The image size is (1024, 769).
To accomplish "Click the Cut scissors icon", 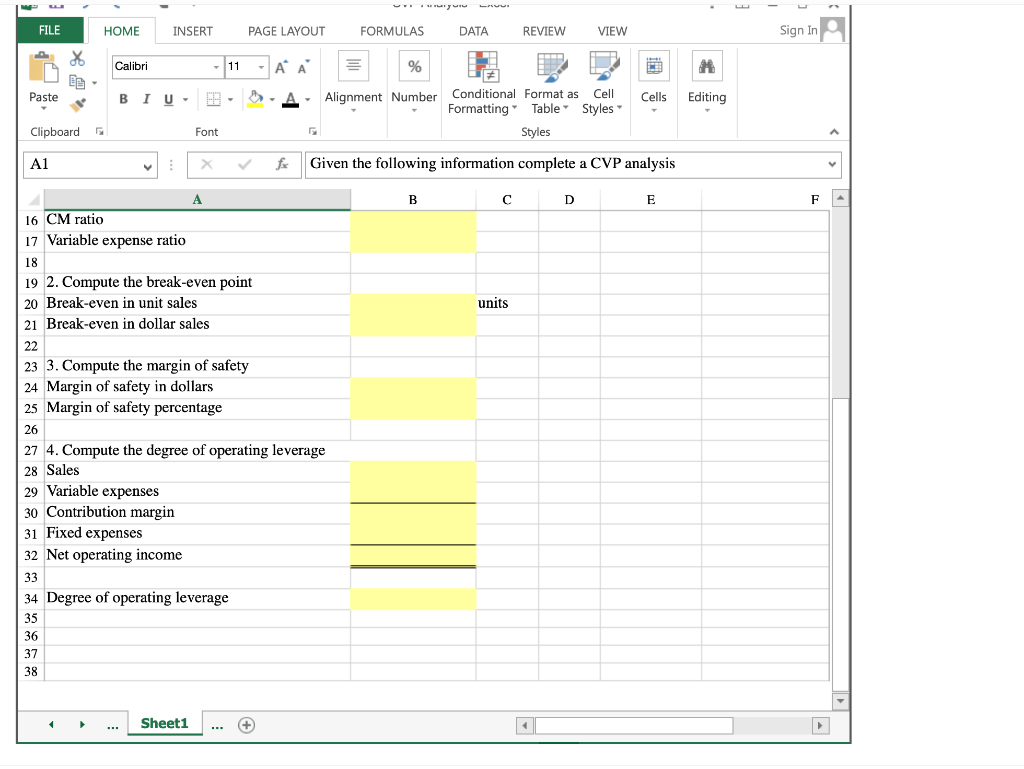I will point(77,59).
